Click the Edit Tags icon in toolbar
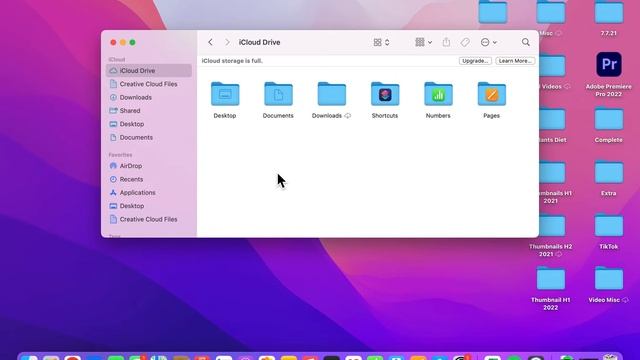 pos(465,42)
